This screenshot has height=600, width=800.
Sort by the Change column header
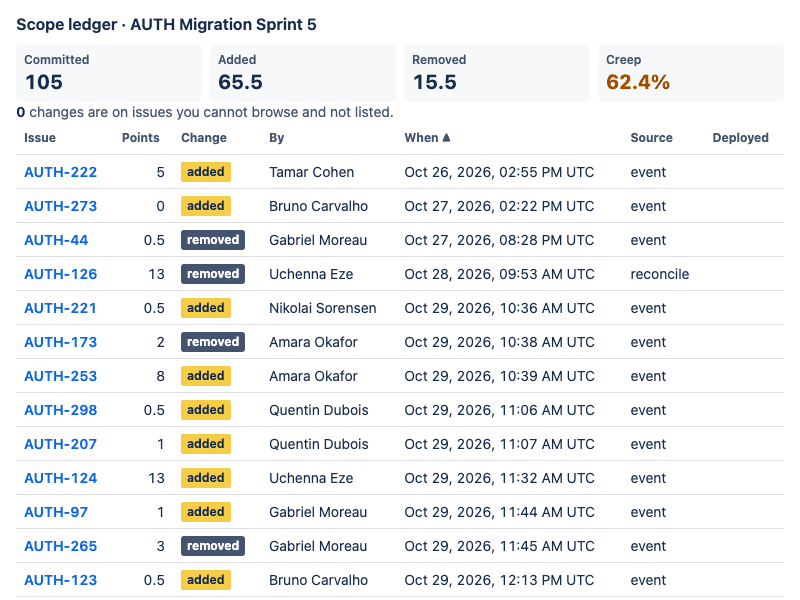pyautogui.click(x=204, y=138)
